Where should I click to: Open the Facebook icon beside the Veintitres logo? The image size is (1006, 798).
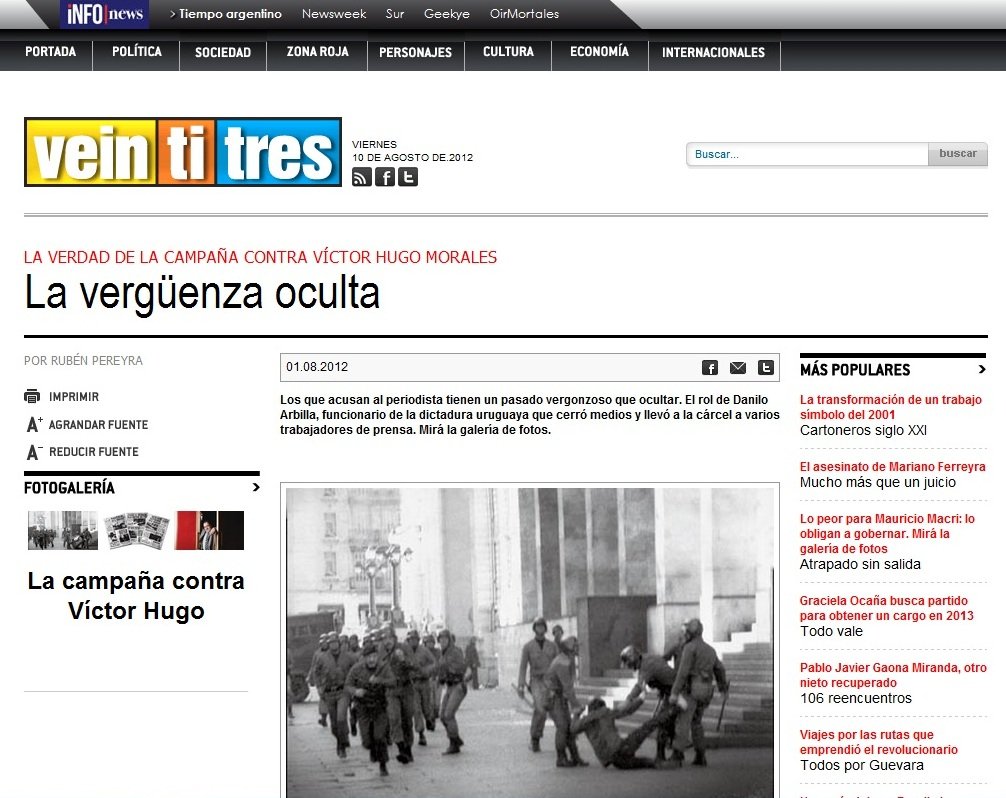[385, 177]
